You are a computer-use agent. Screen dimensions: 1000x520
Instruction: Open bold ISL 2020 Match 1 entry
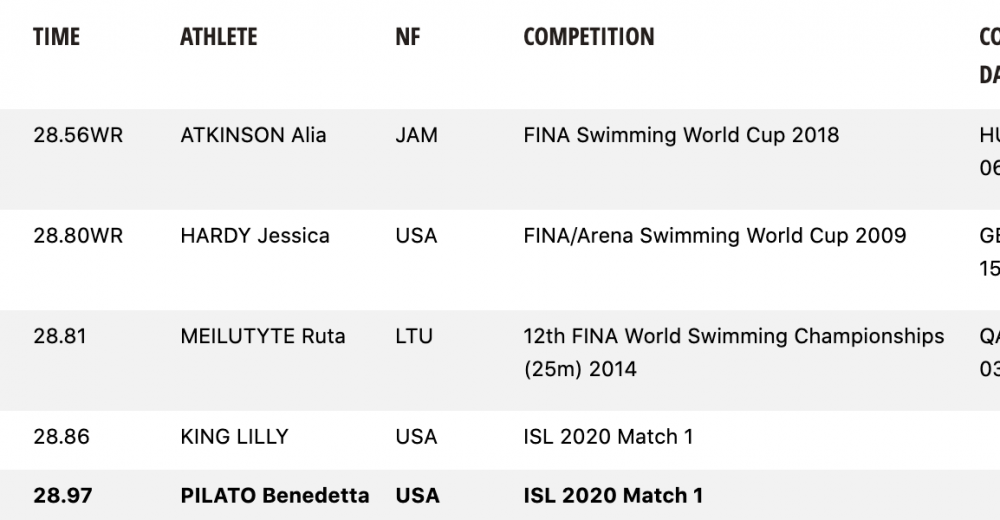[613, 496]
